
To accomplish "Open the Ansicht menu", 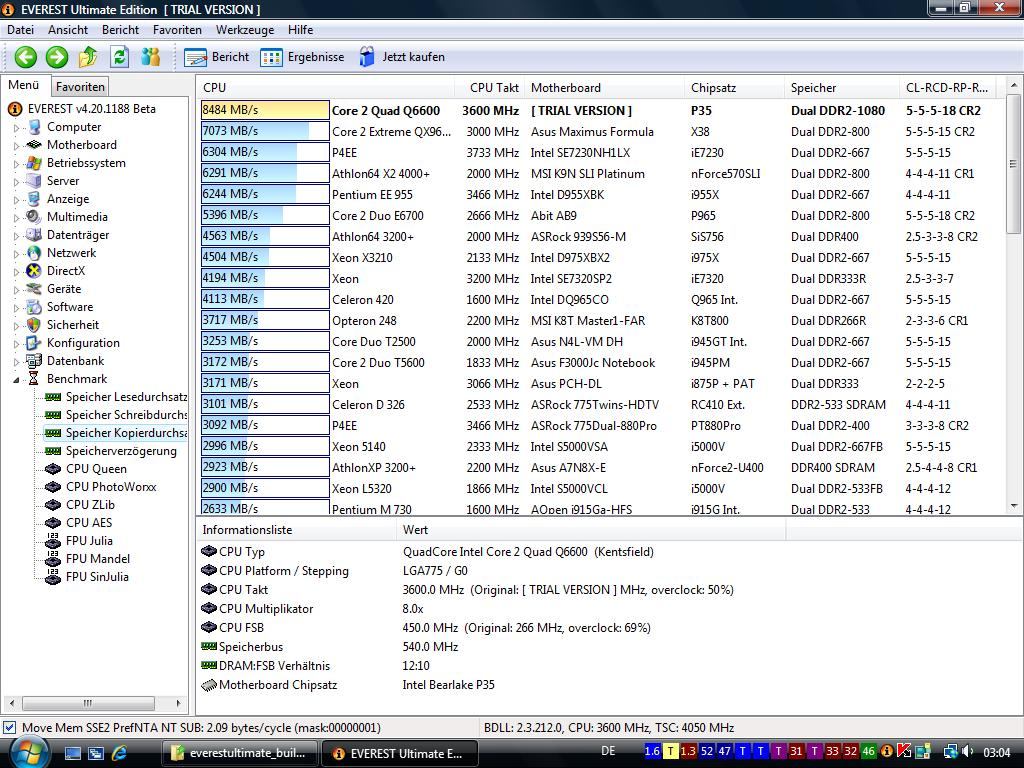I will pos(68,29).
